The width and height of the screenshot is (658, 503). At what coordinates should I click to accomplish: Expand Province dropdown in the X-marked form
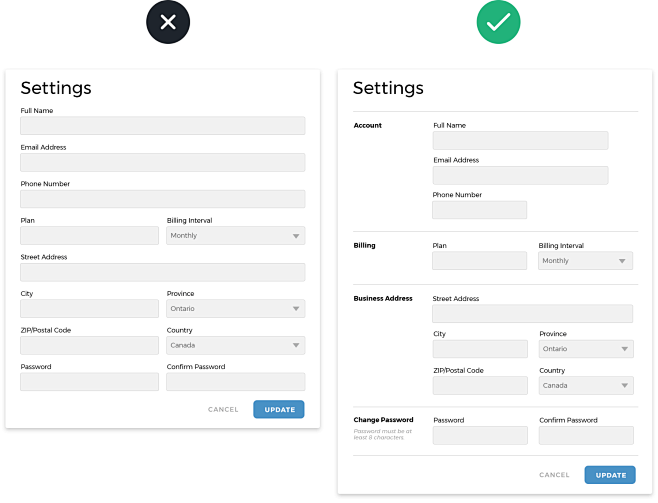pyautogui.click(x=235, y=309)
